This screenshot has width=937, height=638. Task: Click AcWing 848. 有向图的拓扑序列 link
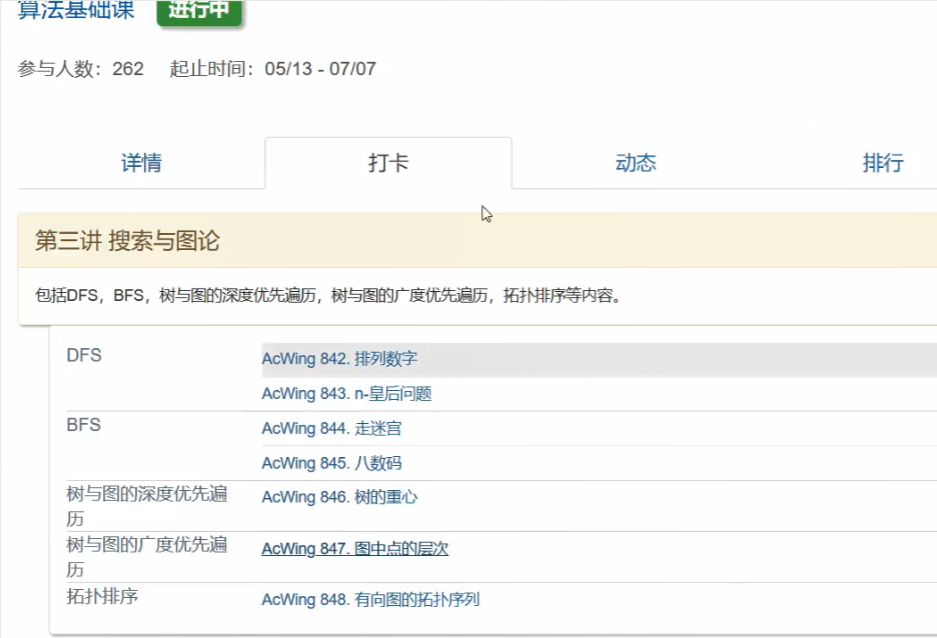[370, 600]
